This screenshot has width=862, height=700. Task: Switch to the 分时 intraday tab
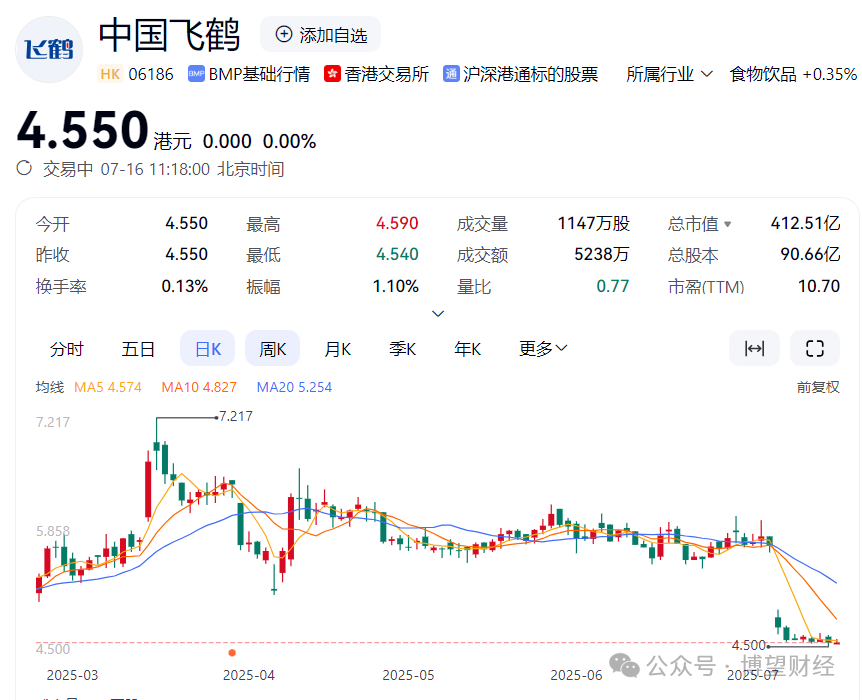(67, 349)
